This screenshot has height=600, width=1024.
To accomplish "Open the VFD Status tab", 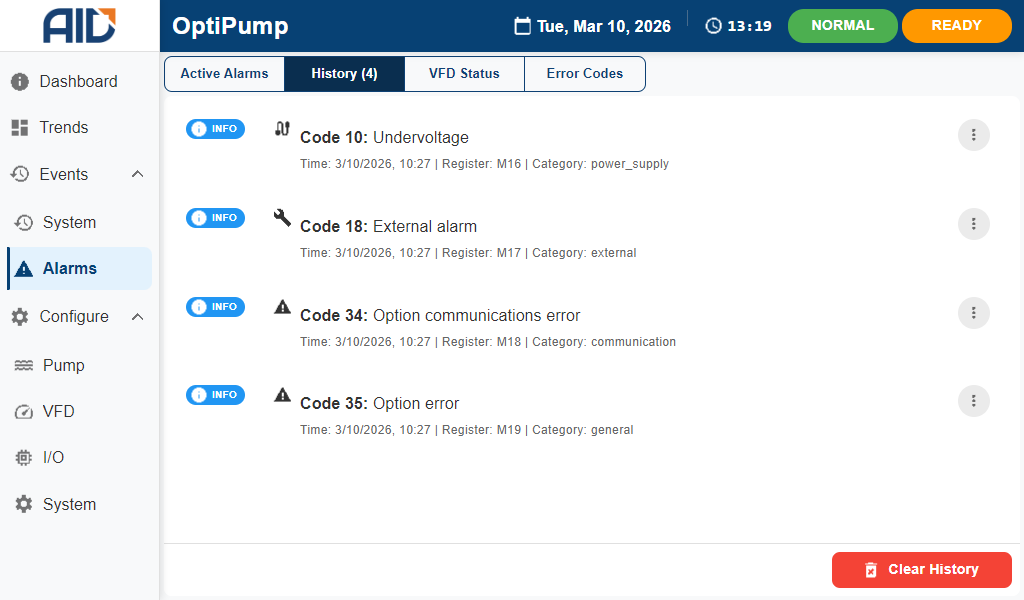I will [464, 74].
